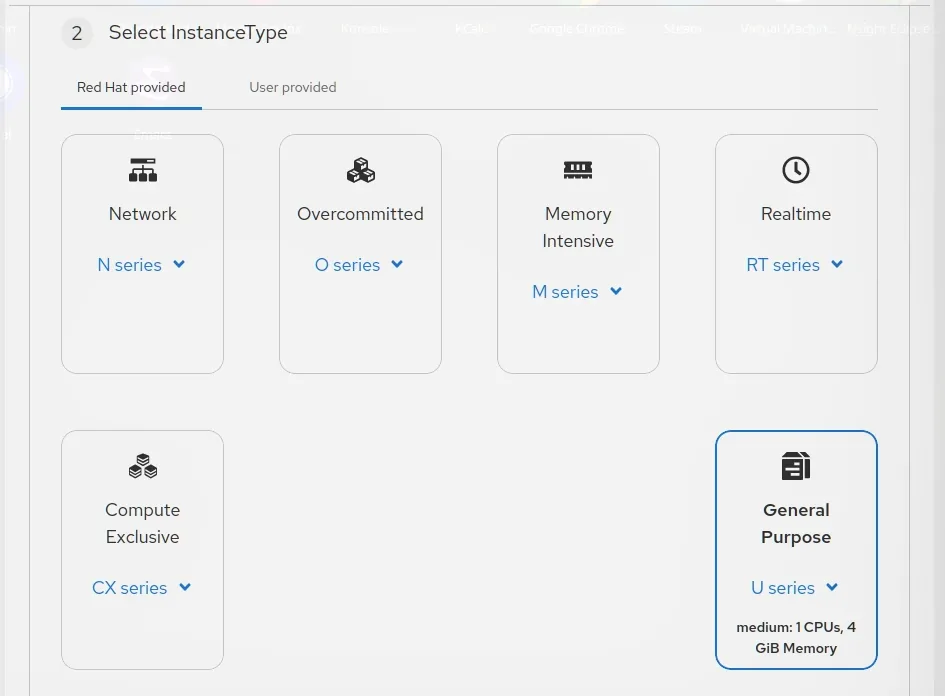Click the Overcommitted stacked cubes icon

point(360,170)
